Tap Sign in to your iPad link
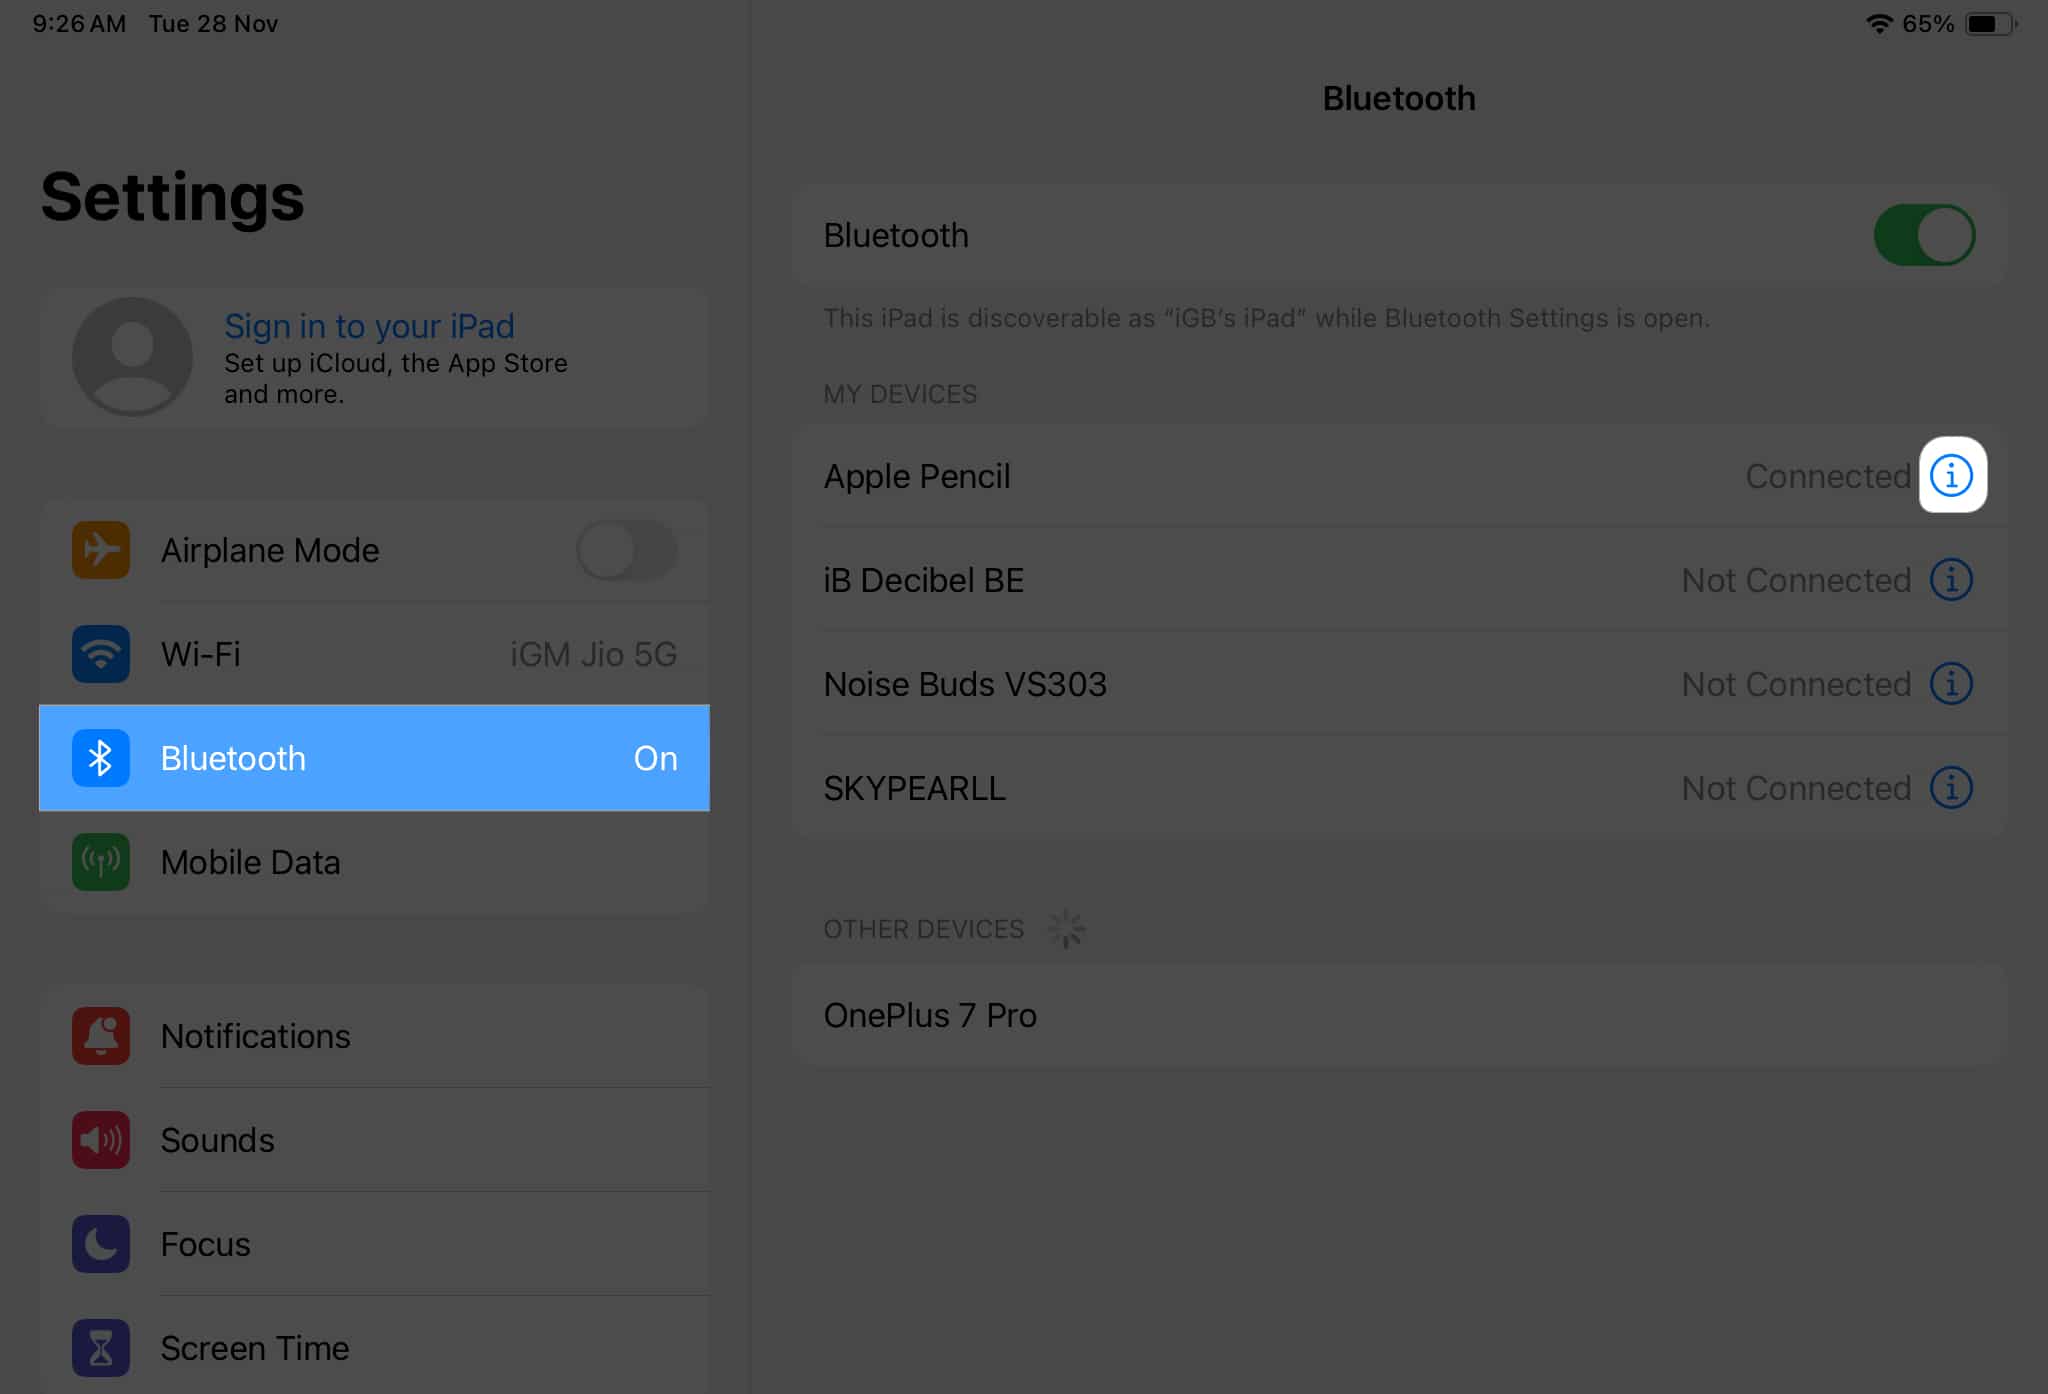2048x1394 pixels. coord(369,326)
